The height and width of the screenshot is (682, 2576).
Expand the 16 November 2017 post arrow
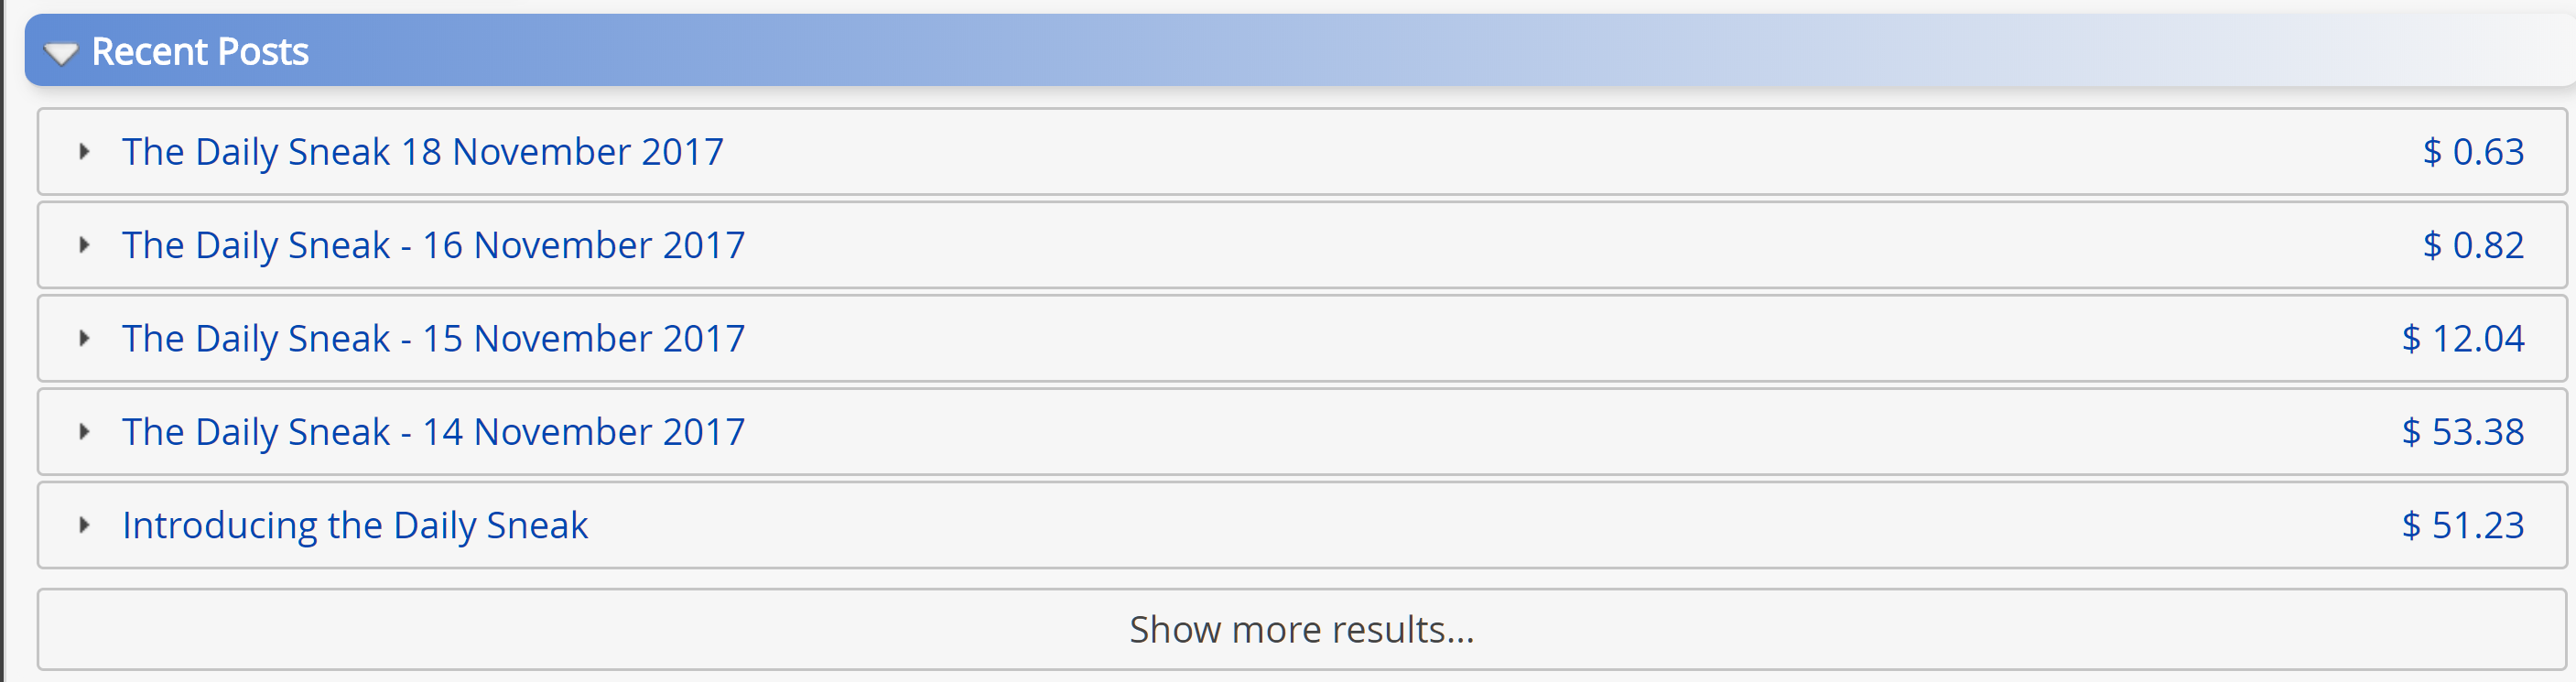click(x=85, y=245)
